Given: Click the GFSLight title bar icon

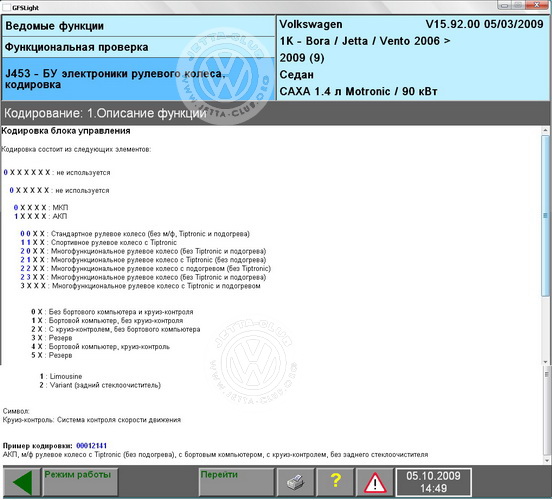Looking at the screenshot, I should 6,7.
